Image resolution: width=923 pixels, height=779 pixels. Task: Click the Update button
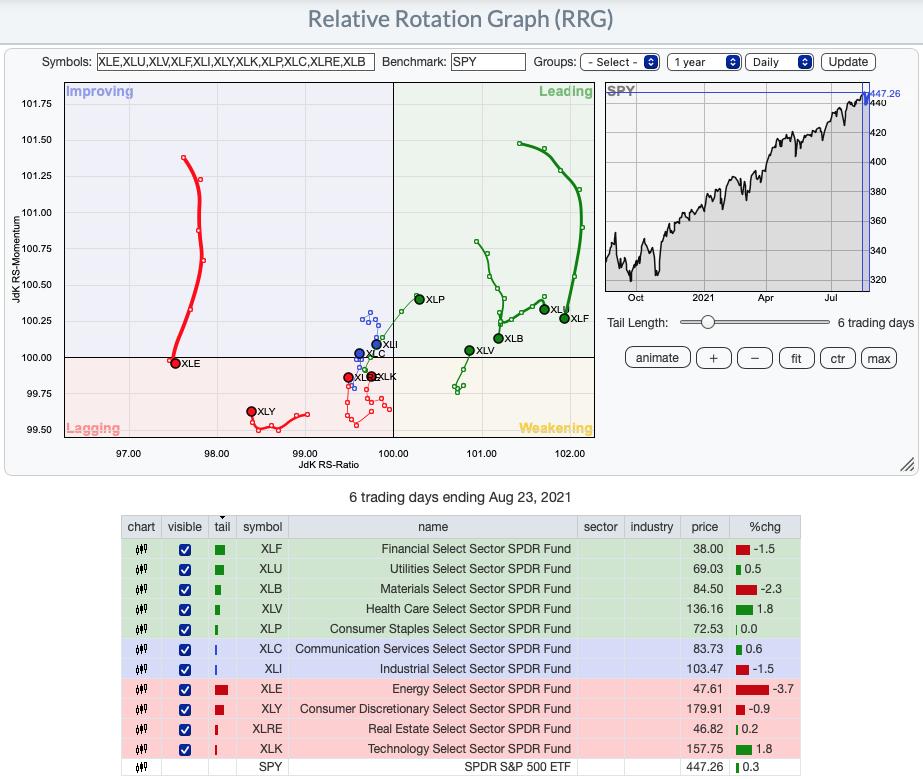click(848, 62)
